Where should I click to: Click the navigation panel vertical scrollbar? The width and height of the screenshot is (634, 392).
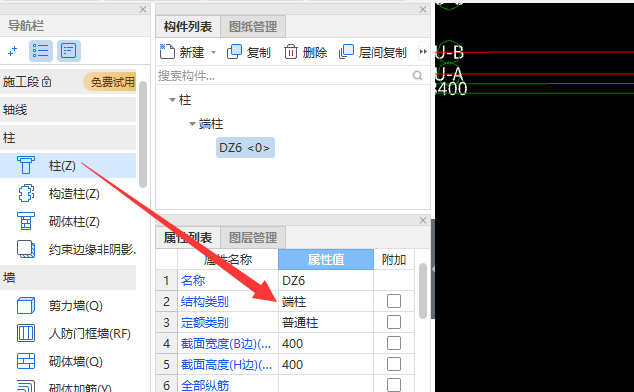(x=143, y=134)
